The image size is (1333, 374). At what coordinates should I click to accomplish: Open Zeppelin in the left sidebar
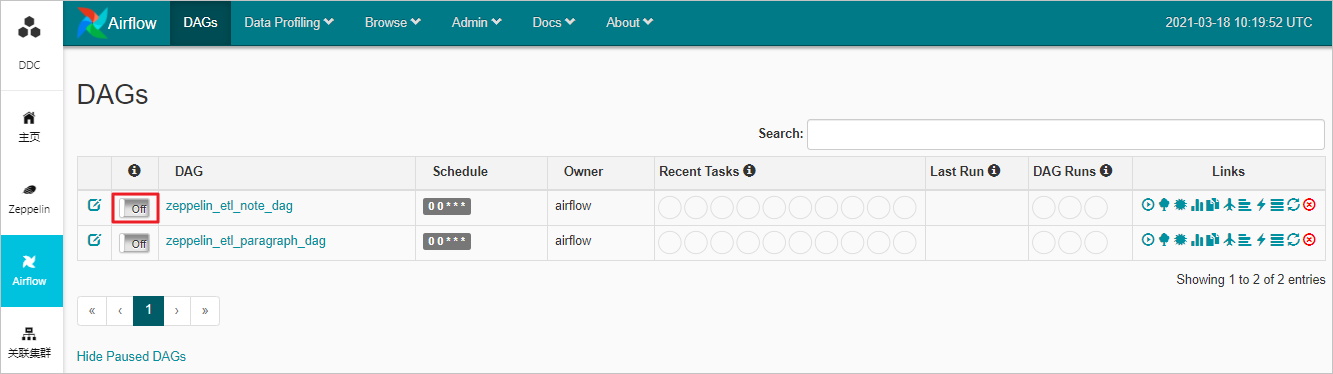click(30, 199)
